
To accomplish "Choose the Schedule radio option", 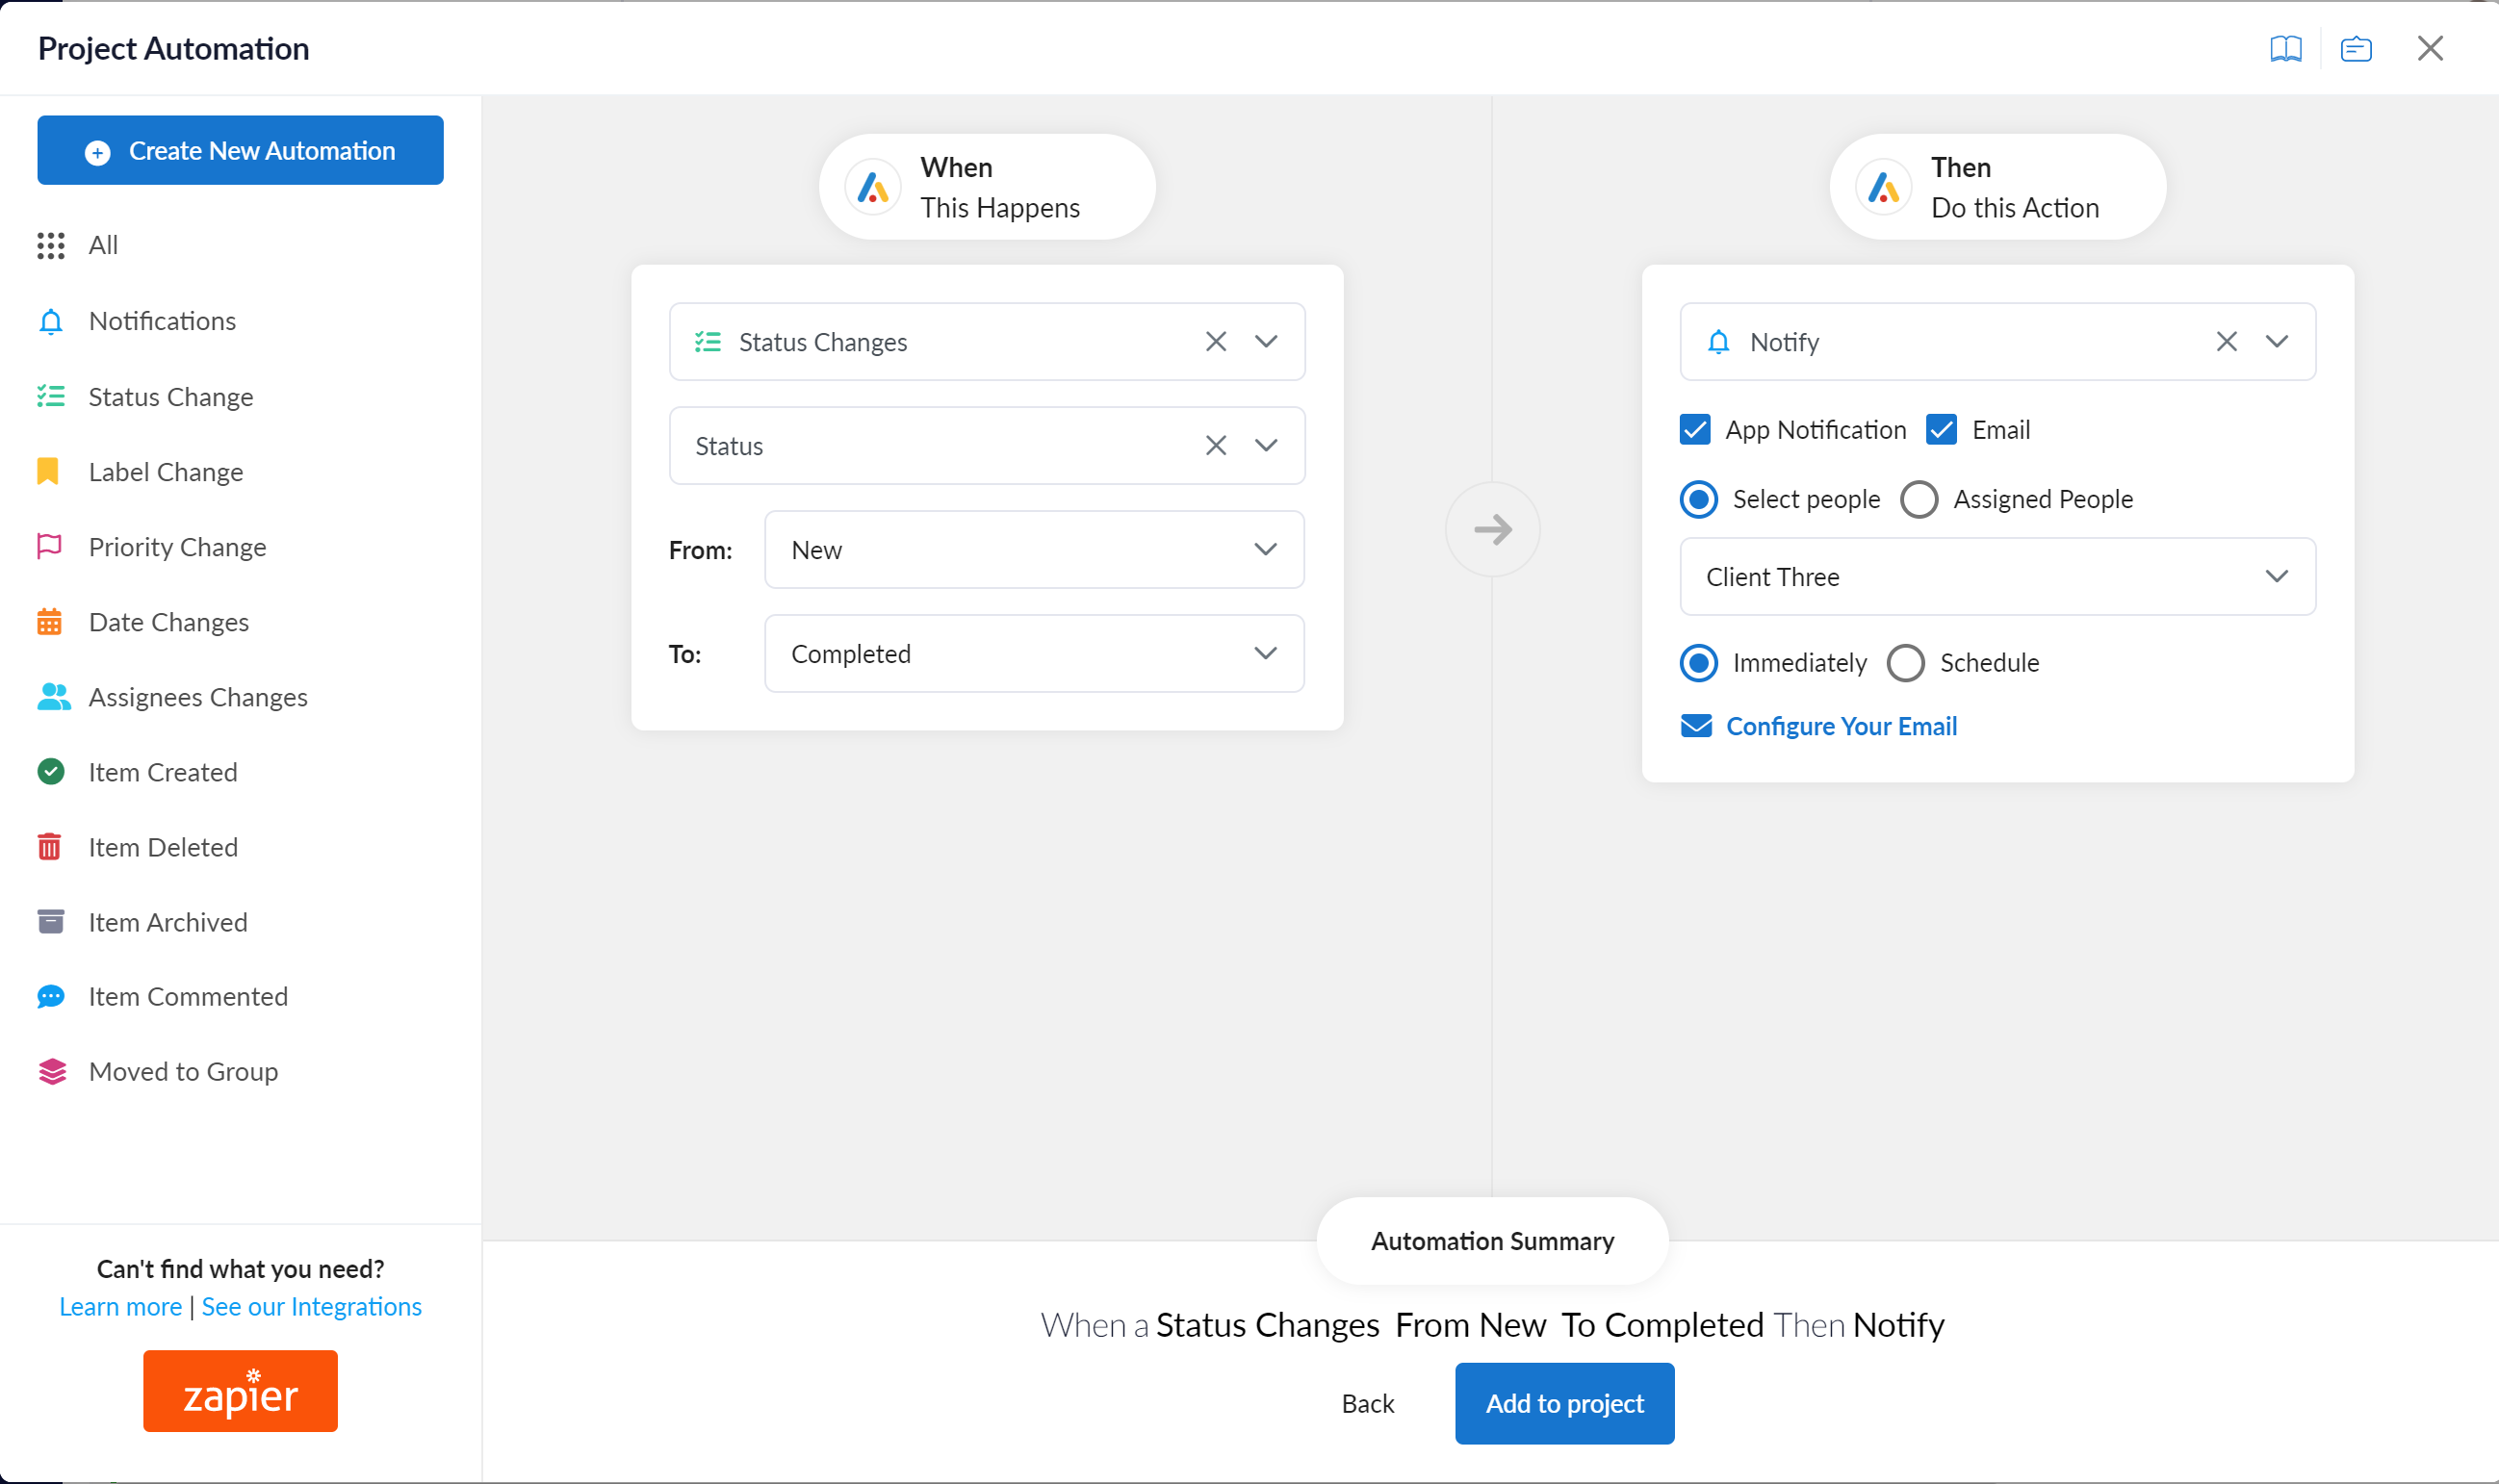I will pyautogui.click(x=1905, y=663).
